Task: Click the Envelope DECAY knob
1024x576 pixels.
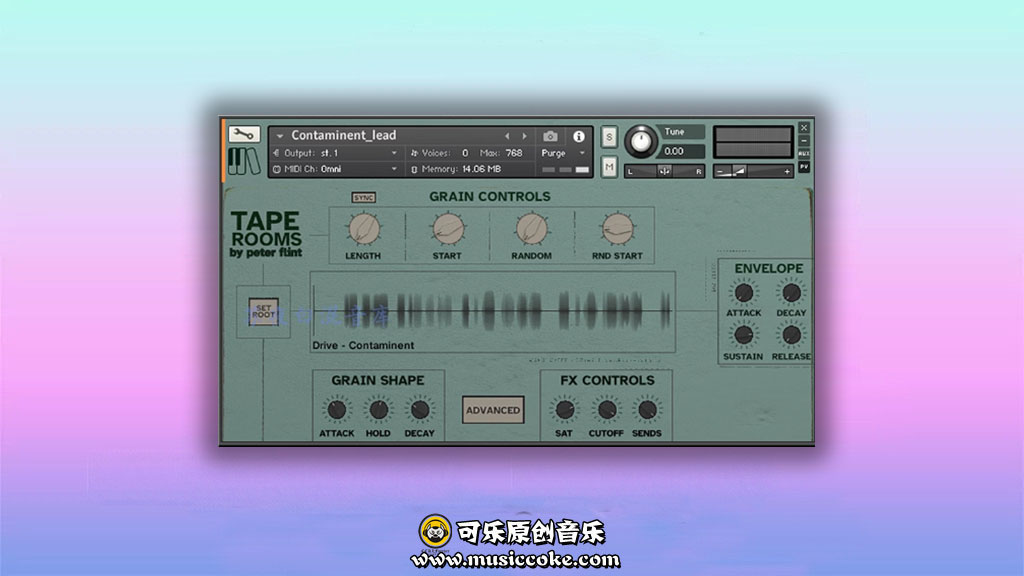Action: [791, 293]
